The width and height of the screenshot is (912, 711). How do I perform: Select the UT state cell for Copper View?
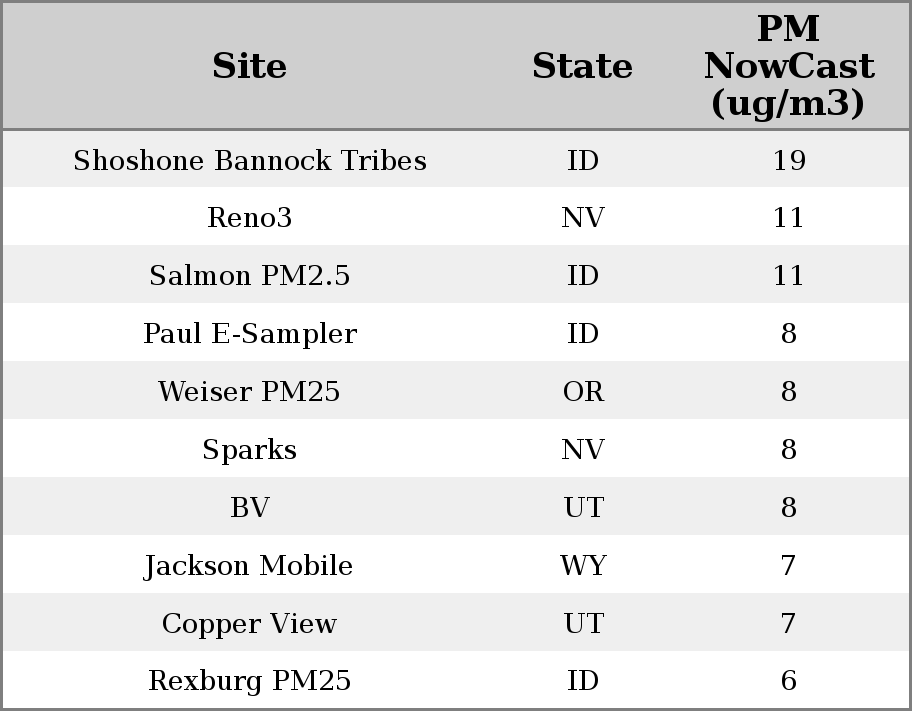[x=583, y=624]
